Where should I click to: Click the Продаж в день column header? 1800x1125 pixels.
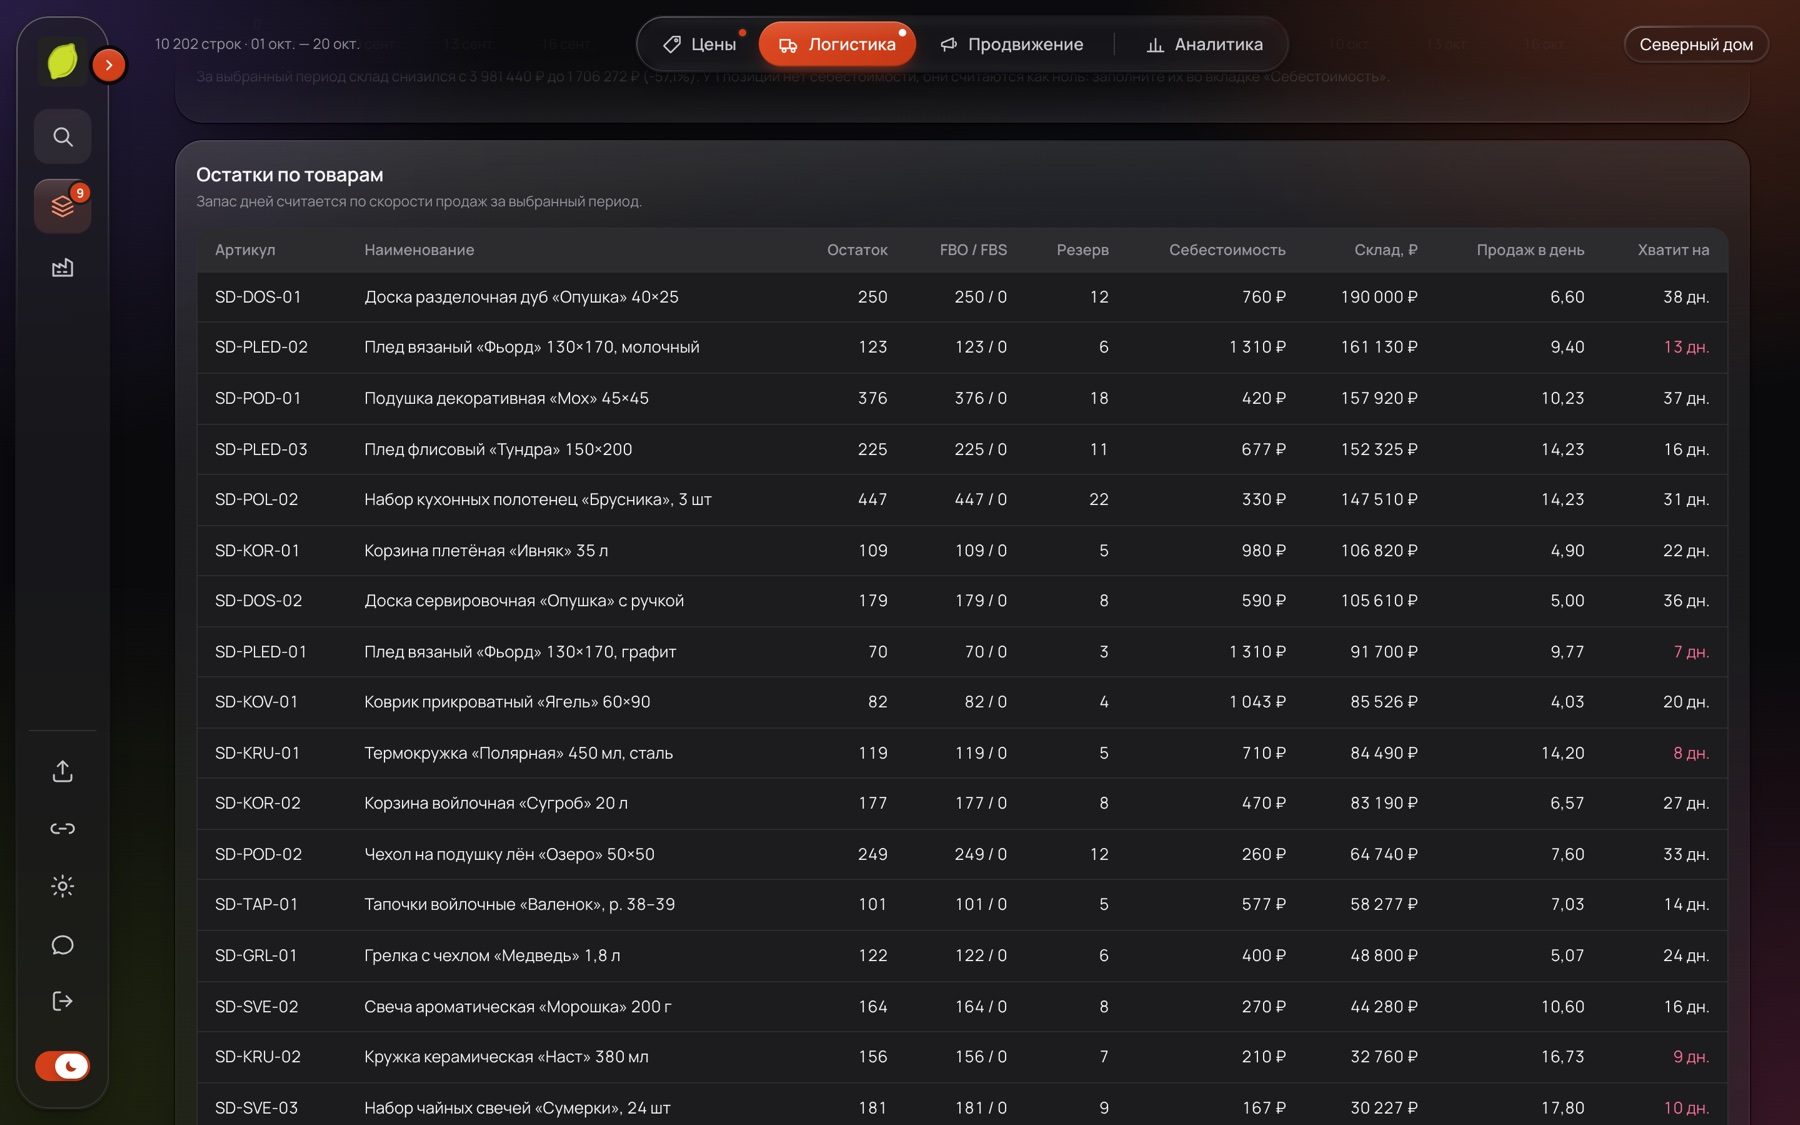[1530, 250]
